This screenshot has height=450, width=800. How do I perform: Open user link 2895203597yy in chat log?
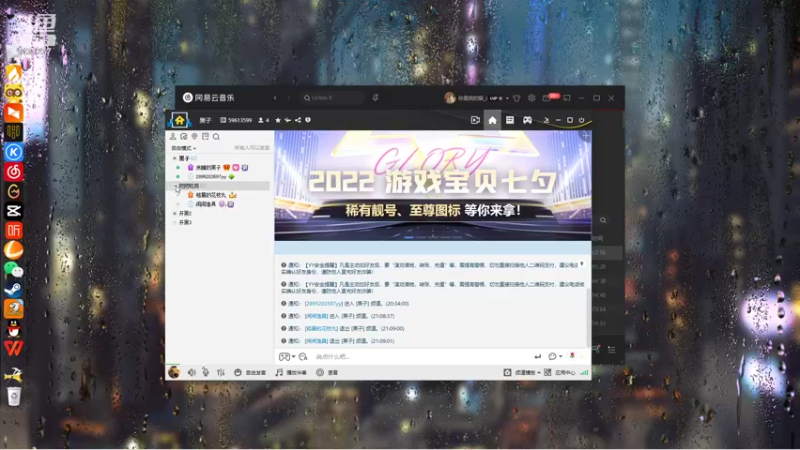coord(323,304)
